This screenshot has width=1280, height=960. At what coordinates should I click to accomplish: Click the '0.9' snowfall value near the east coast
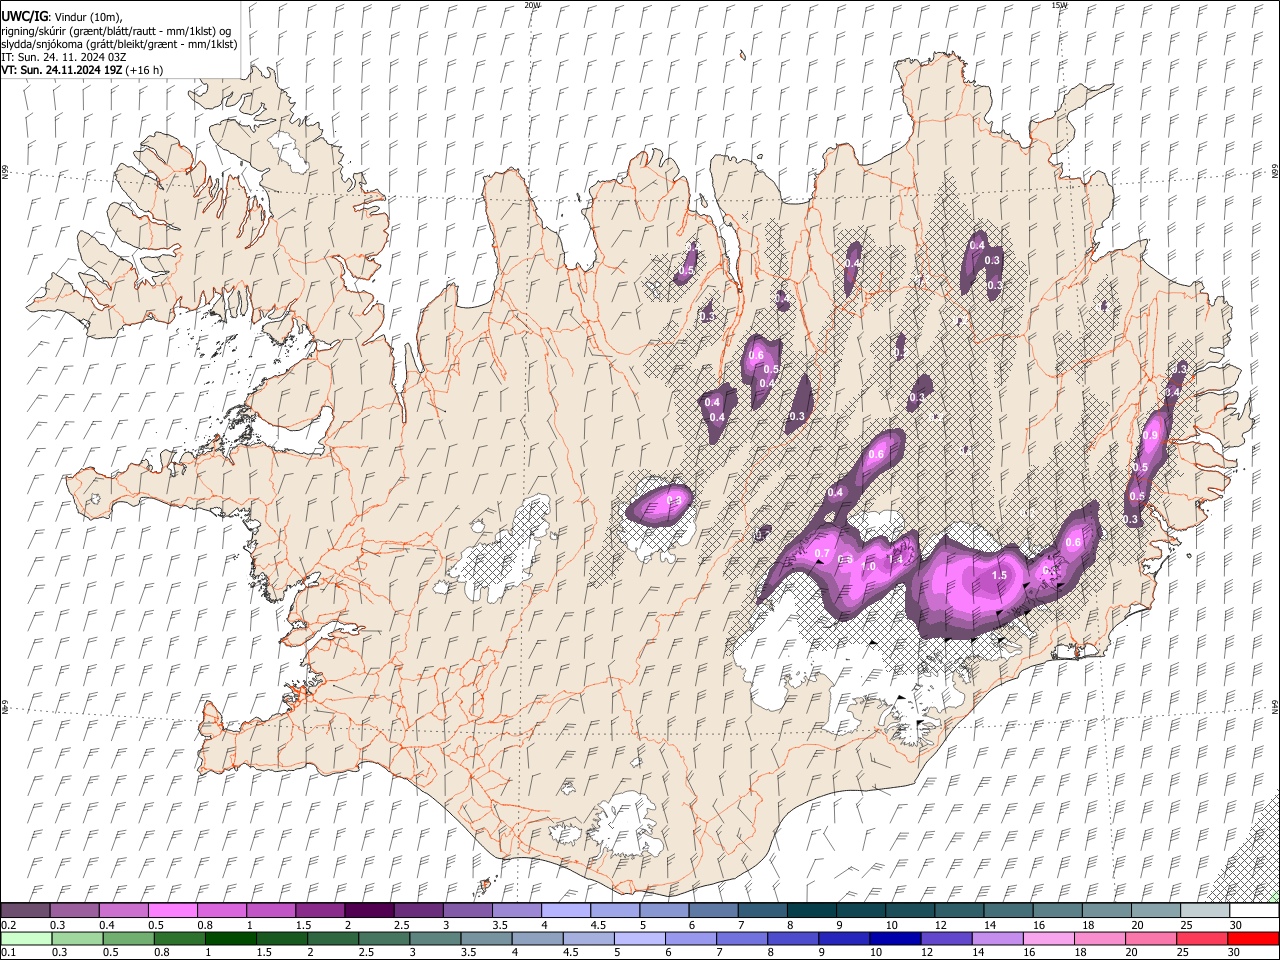[1150, 435]
